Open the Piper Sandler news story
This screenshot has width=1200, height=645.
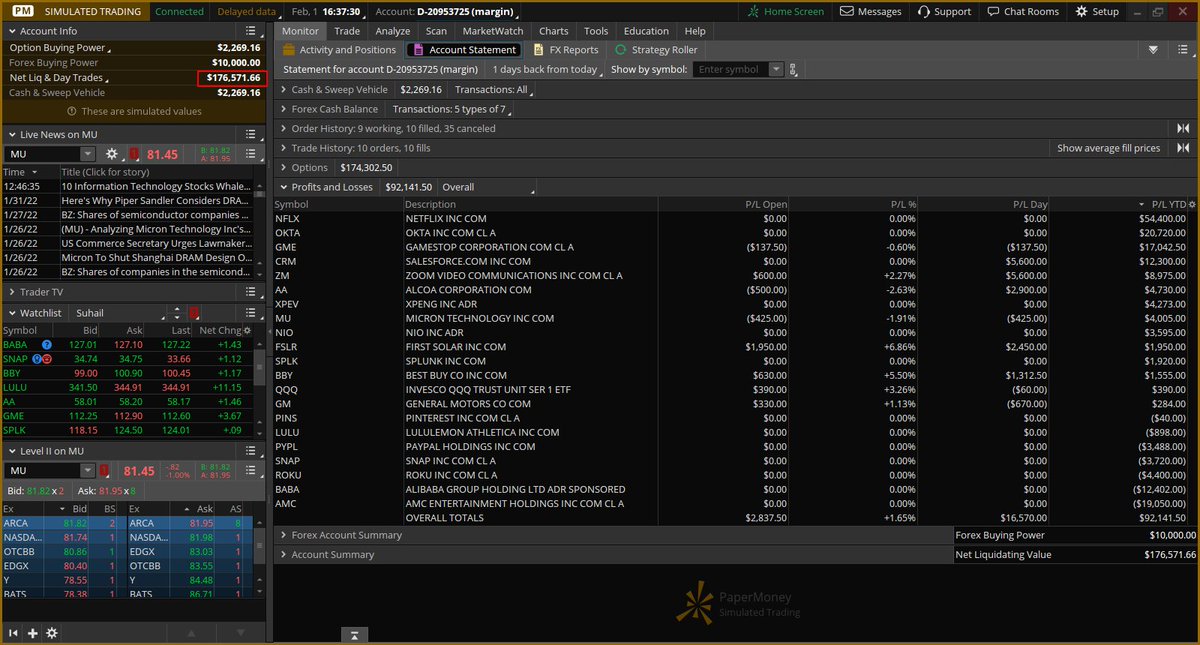tap(155, 200)
